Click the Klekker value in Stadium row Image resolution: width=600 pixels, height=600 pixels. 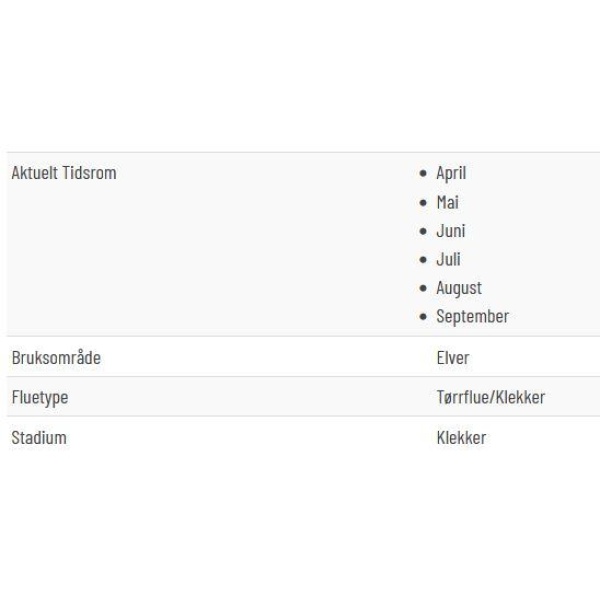(x=461, y=437)
